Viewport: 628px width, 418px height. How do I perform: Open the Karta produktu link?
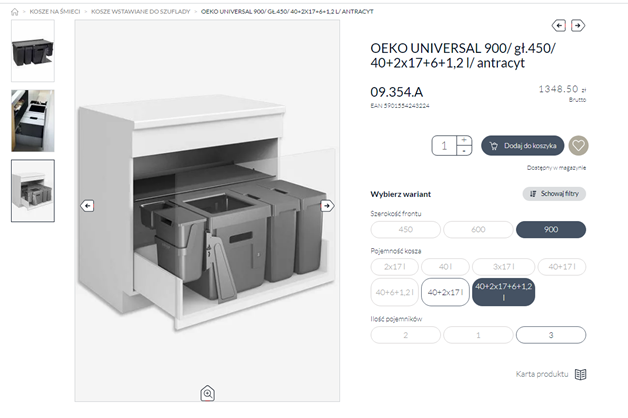tap(542, 374)
